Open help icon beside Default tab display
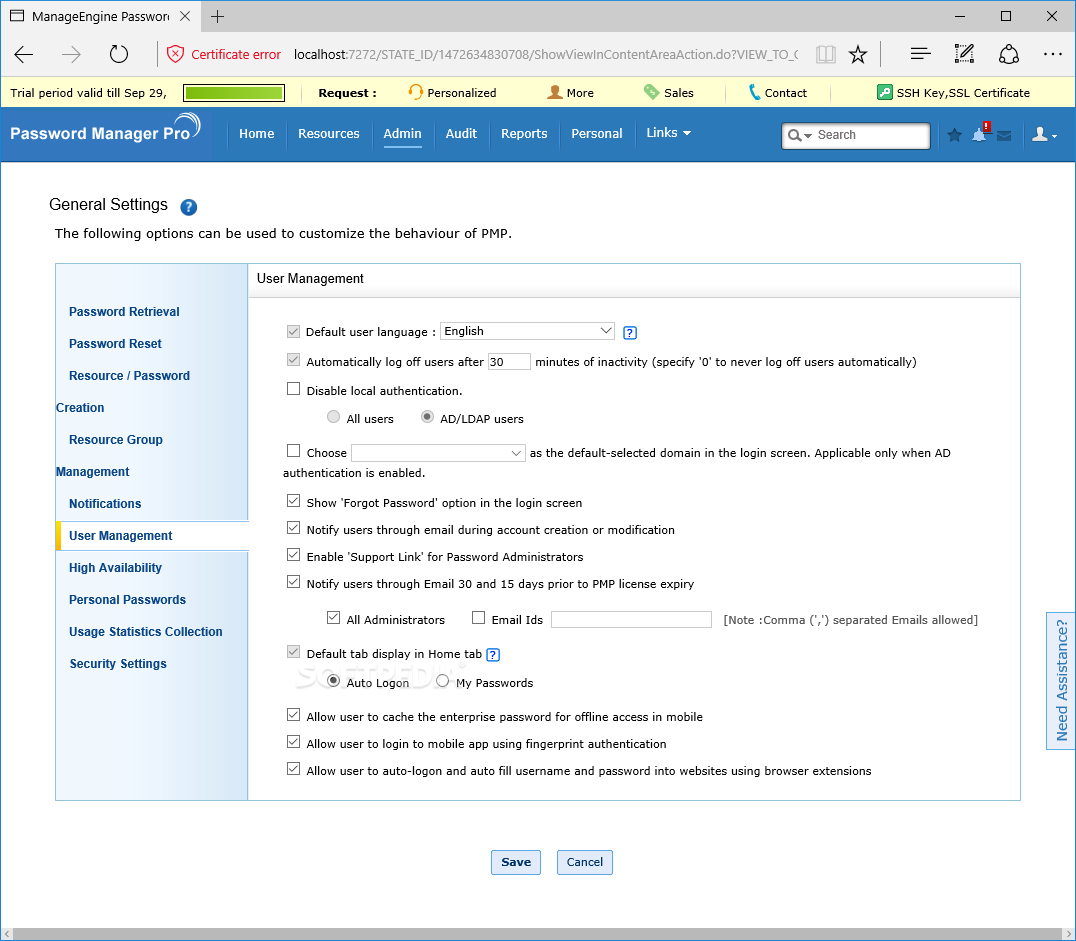The image size is (1076, 941). (493, 655)
